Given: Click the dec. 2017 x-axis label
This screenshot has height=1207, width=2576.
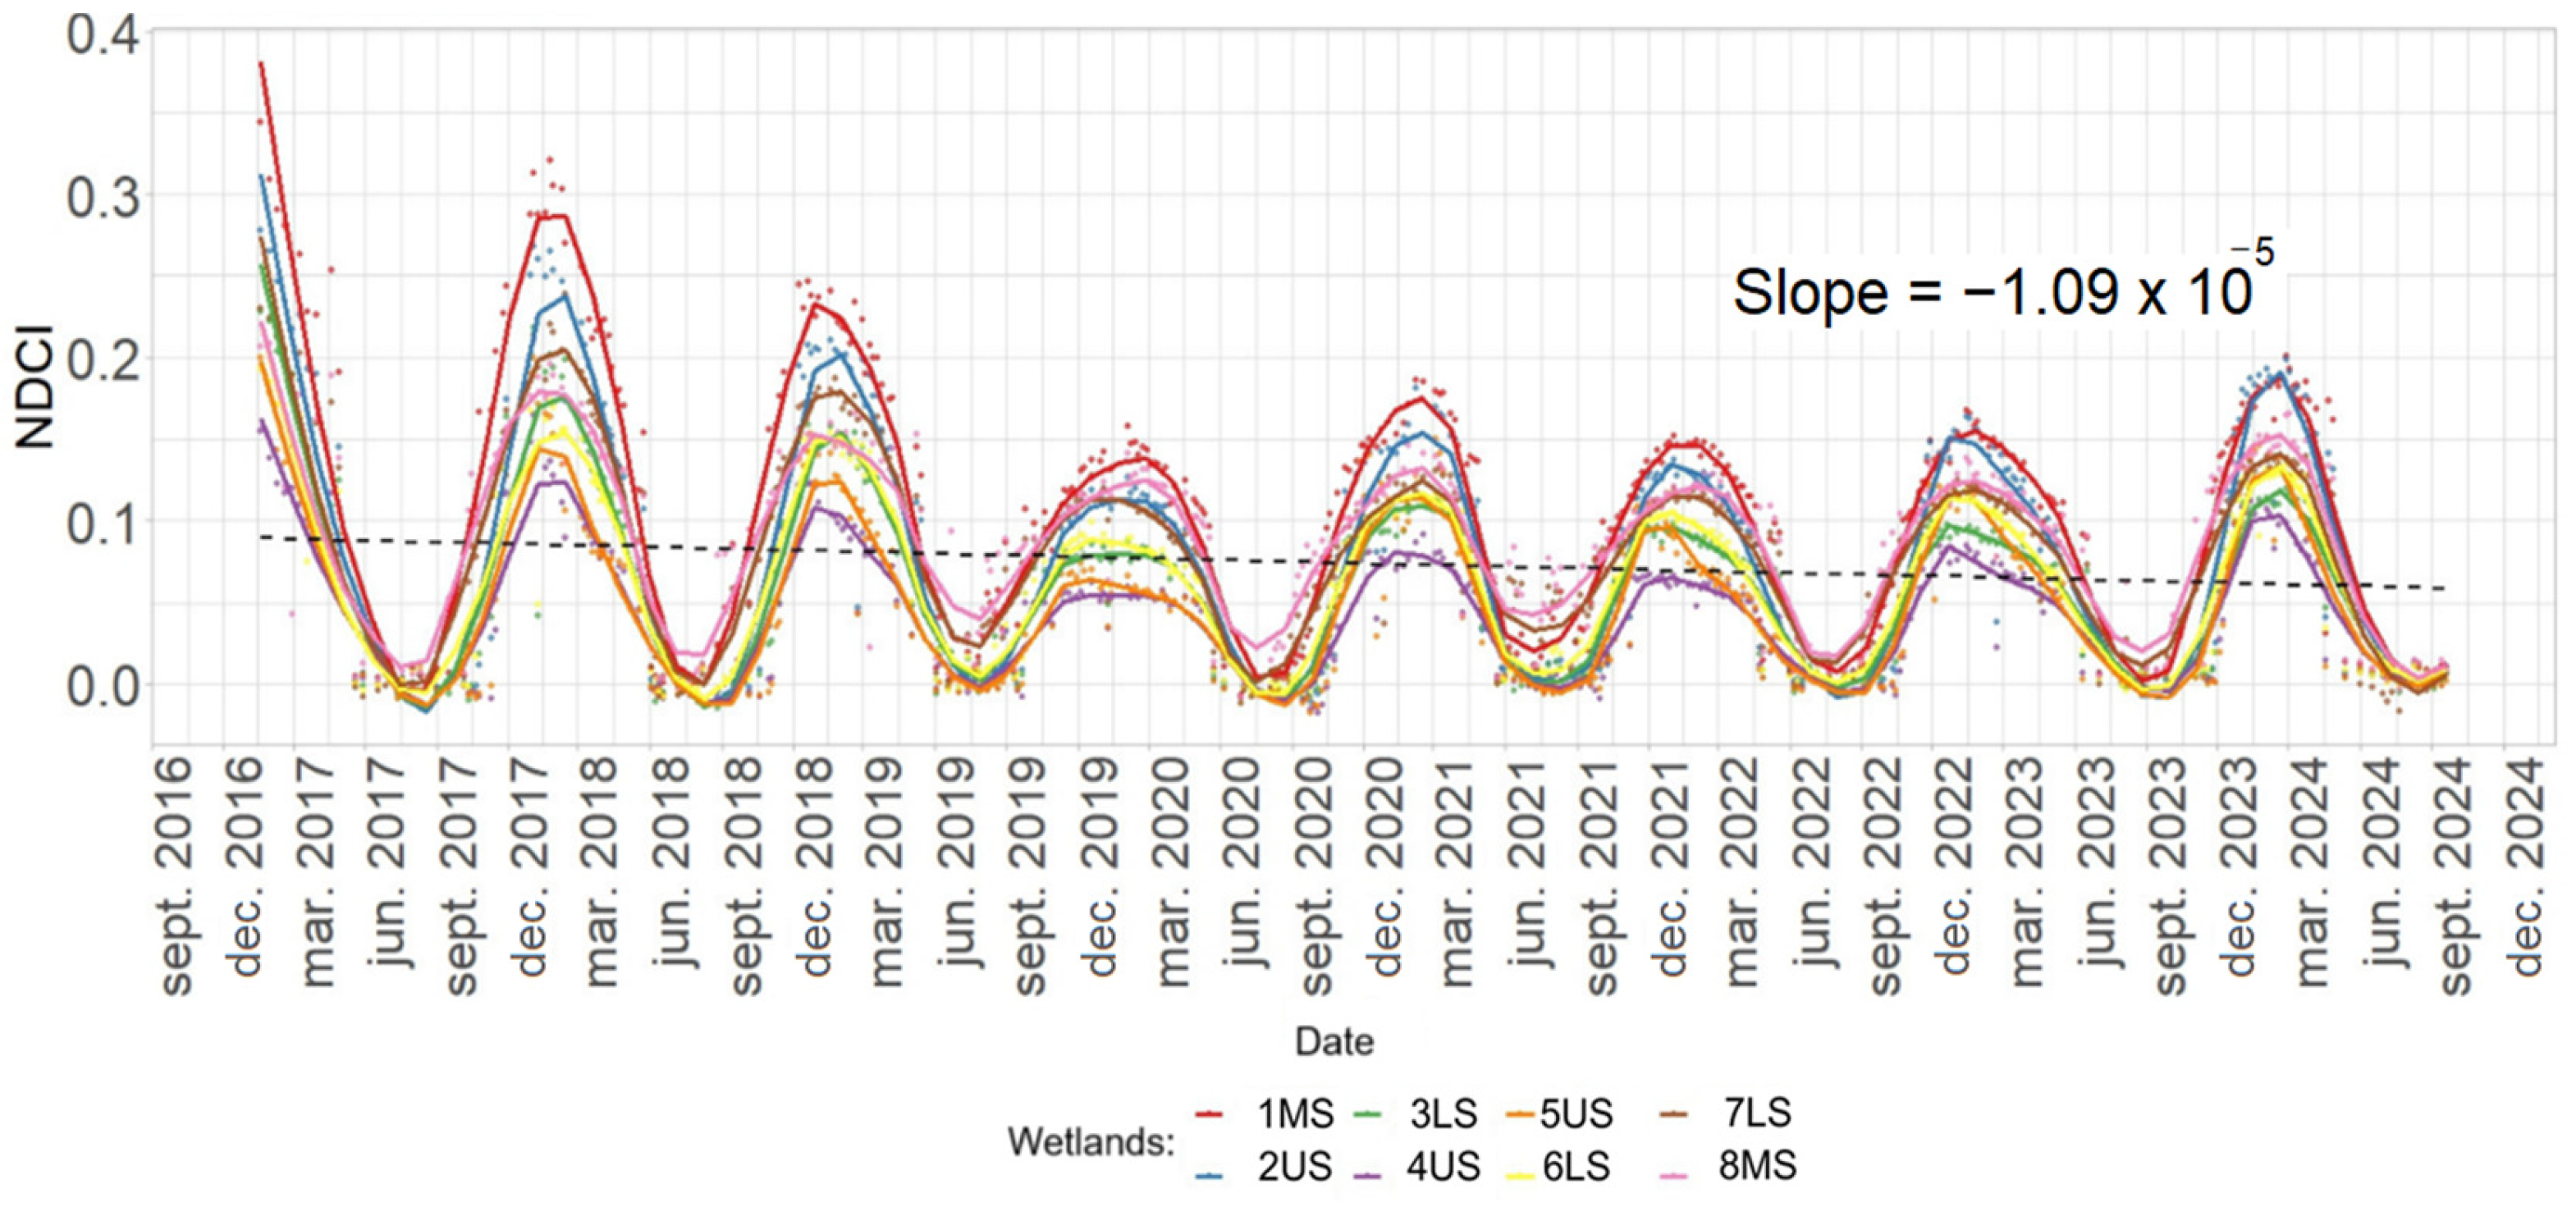Looking at the screenshot, I should pyautogui.click(x=530, y=866).
